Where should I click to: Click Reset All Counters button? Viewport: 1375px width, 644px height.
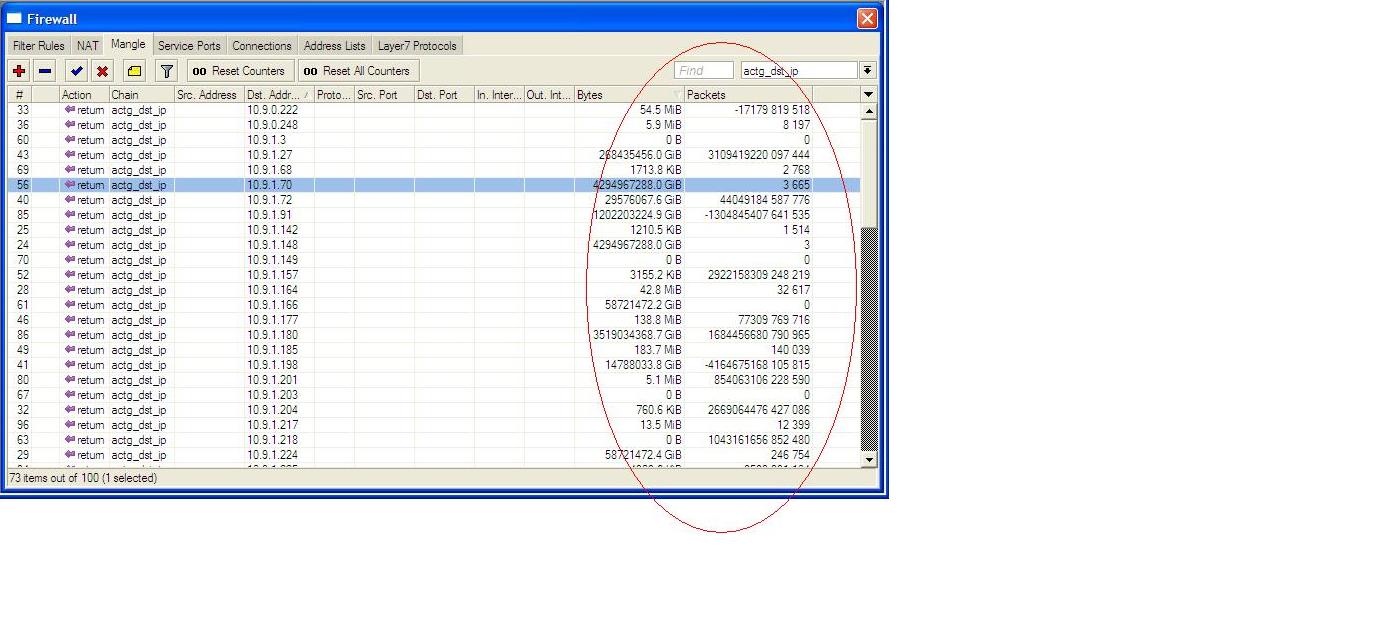[358, 71]
